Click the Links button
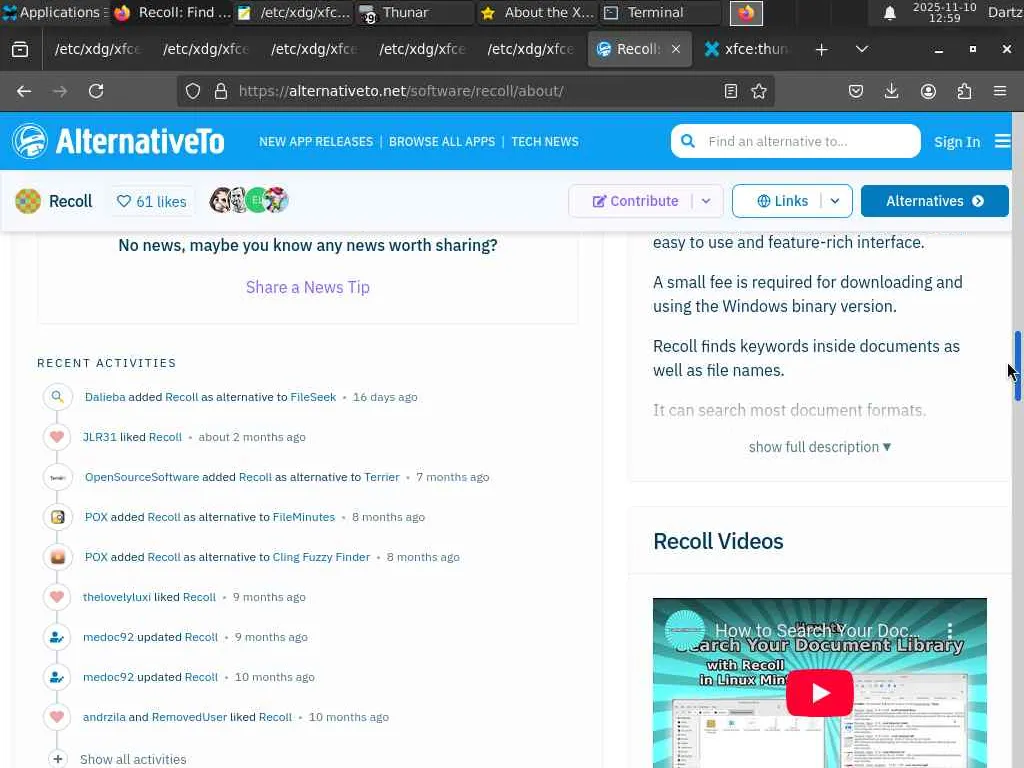Screen dimensions: 1024x768 (x=782, y=201)
